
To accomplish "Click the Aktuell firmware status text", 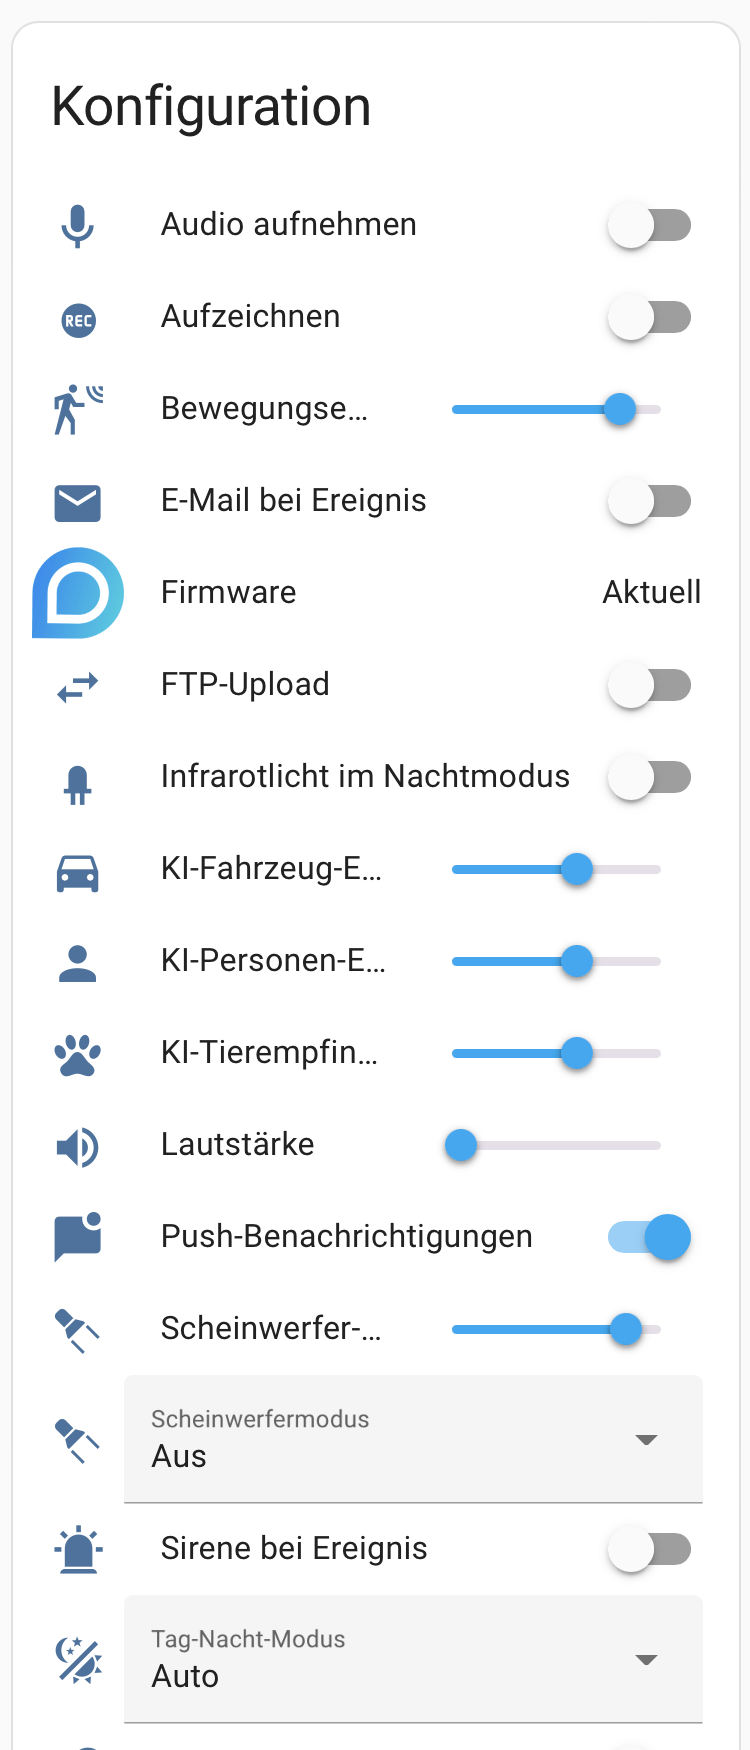I will (651, 593).
